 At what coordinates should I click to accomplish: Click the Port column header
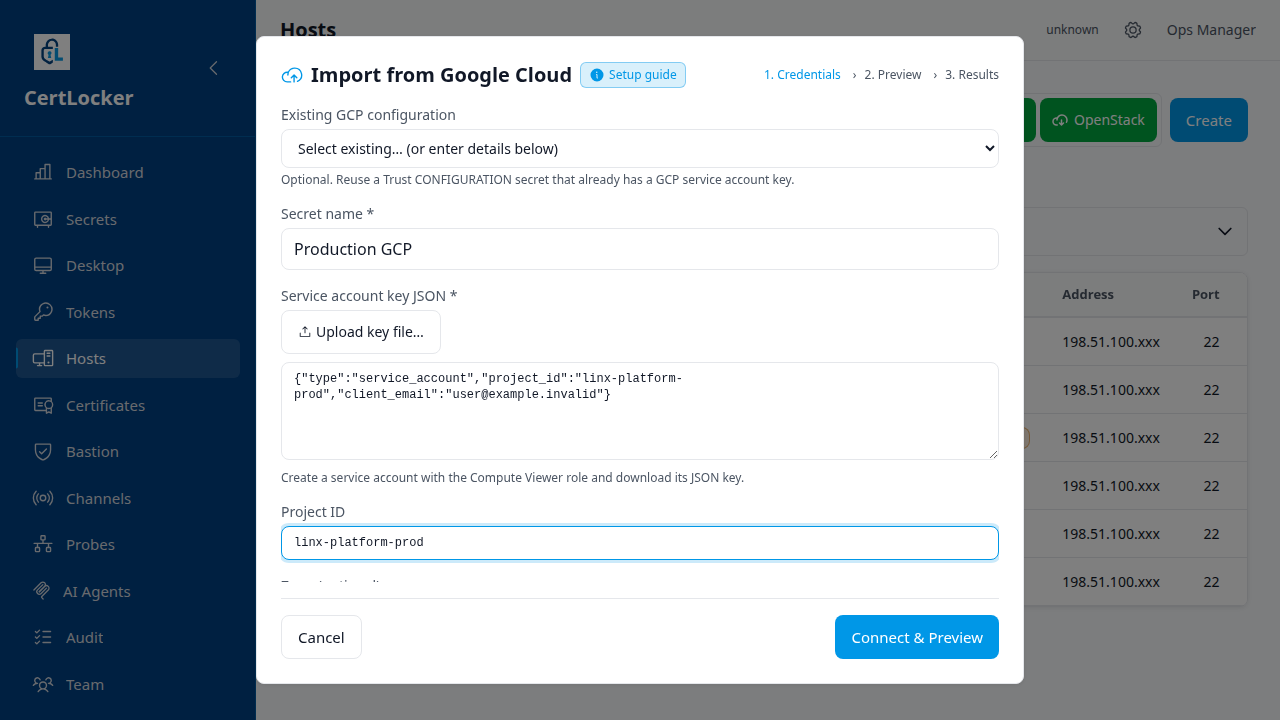pos(1206,294)
